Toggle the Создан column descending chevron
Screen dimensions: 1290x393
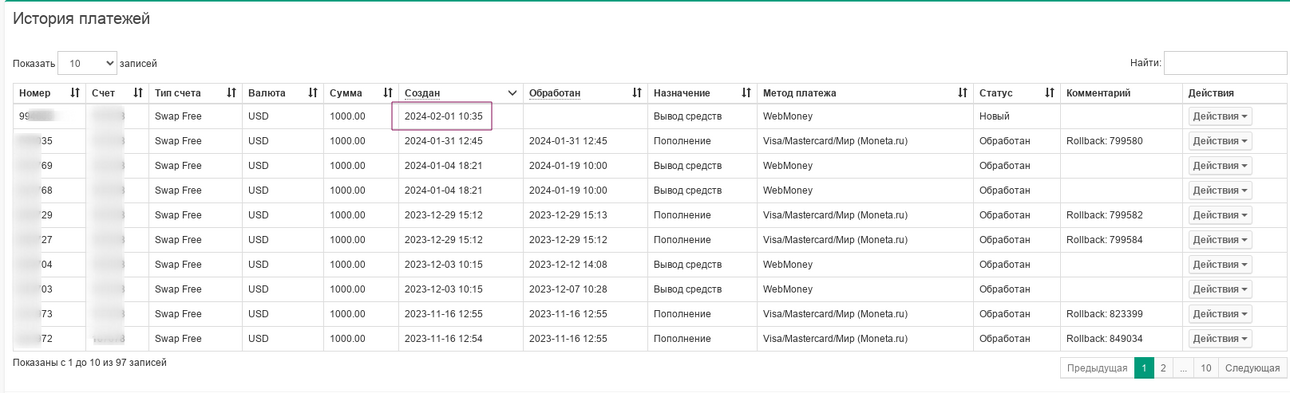click(513, 93)
